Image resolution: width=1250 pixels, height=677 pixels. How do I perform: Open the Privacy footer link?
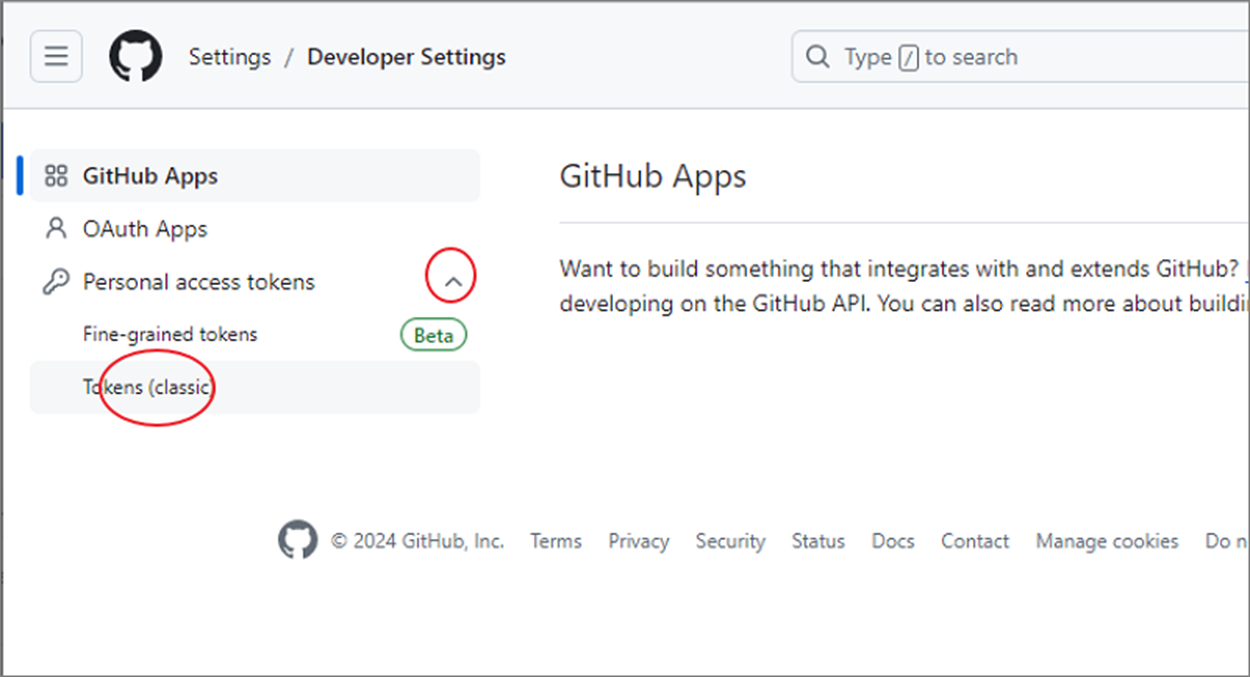pos(638,541)
